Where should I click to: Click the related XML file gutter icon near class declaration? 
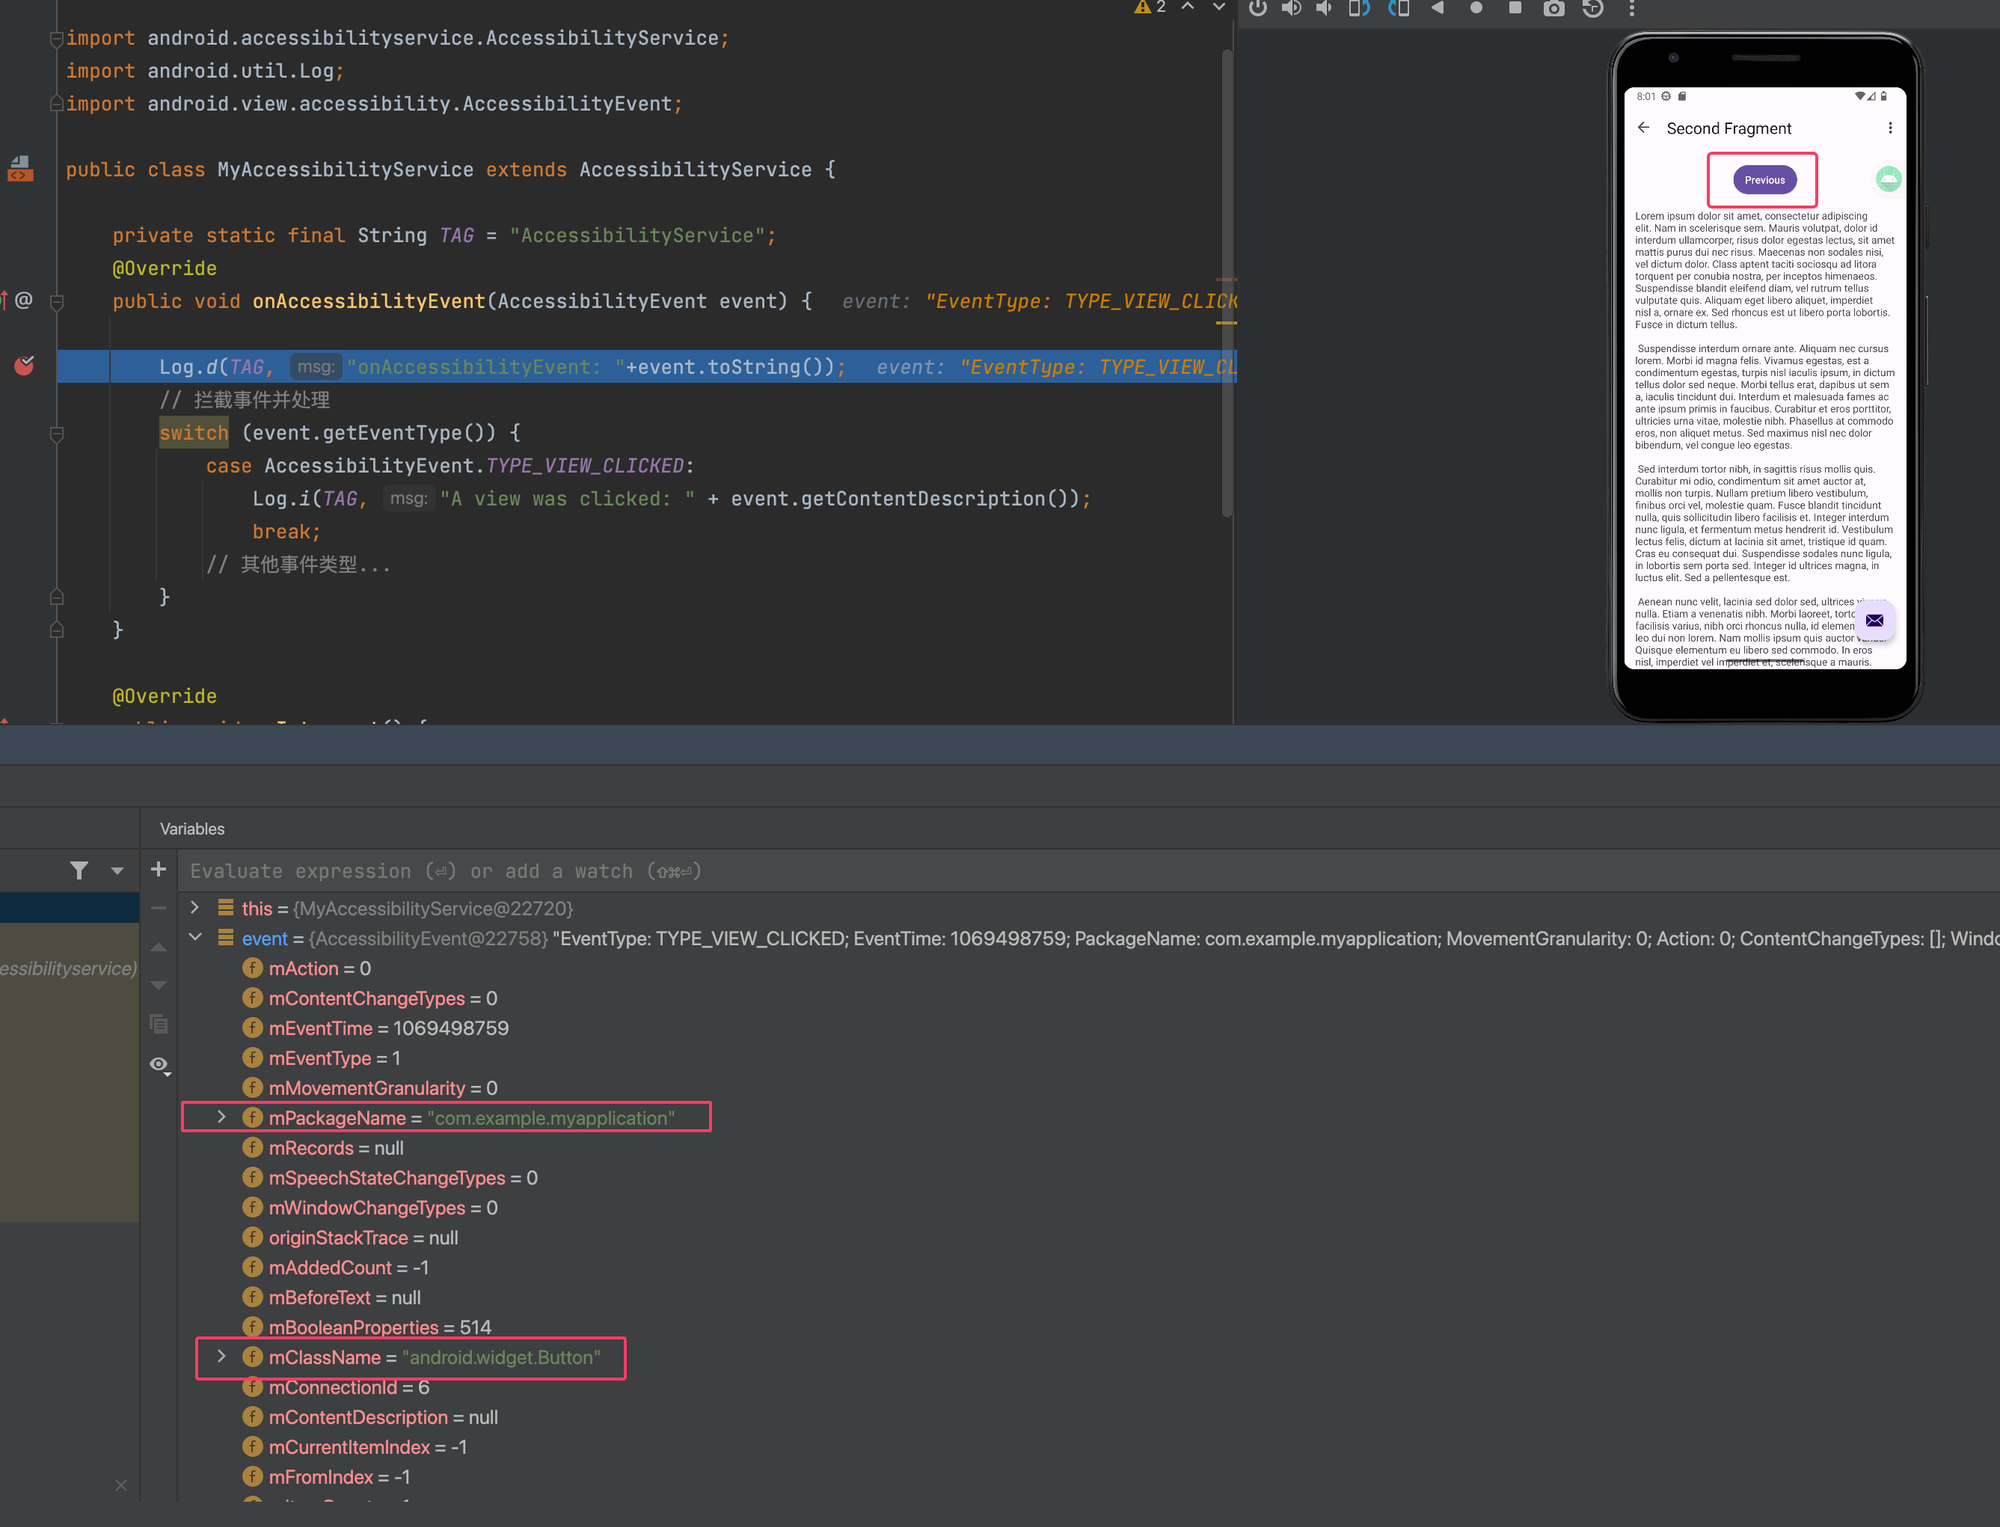(20, 169)
